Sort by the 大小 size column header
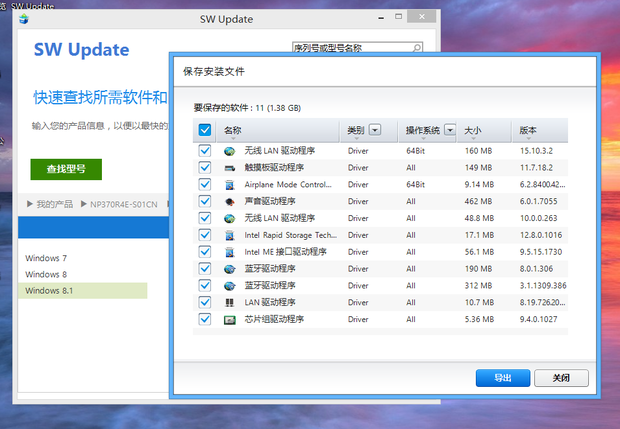Screen dimensions: 620x429 484,130
